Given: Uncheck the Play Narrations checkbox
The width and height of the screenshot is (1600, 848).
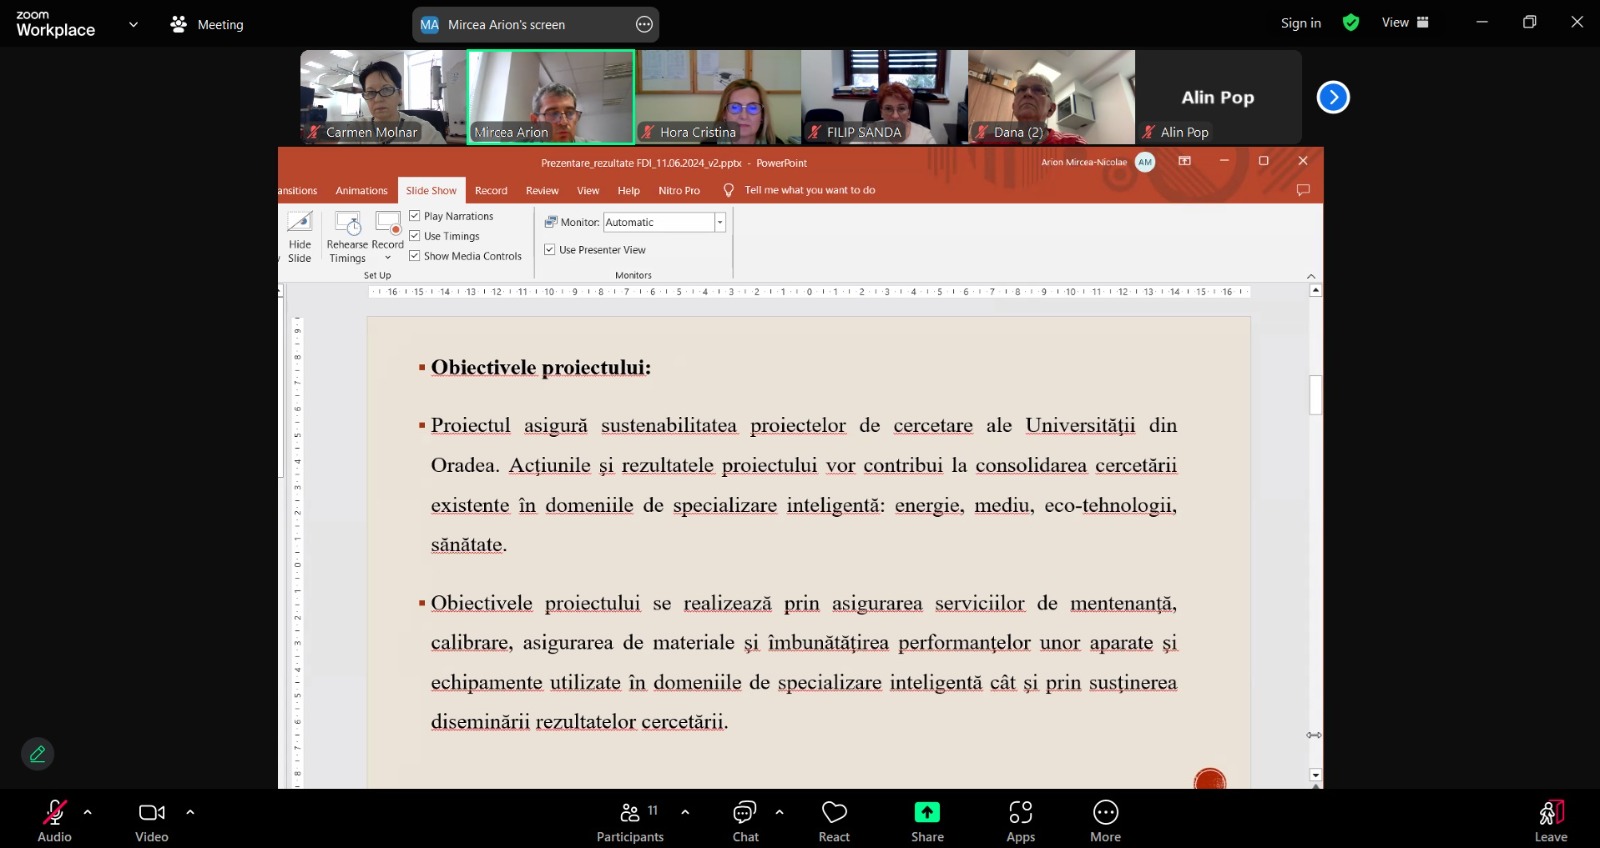Looking at the screenshot, I should click(x=415, y=216).
